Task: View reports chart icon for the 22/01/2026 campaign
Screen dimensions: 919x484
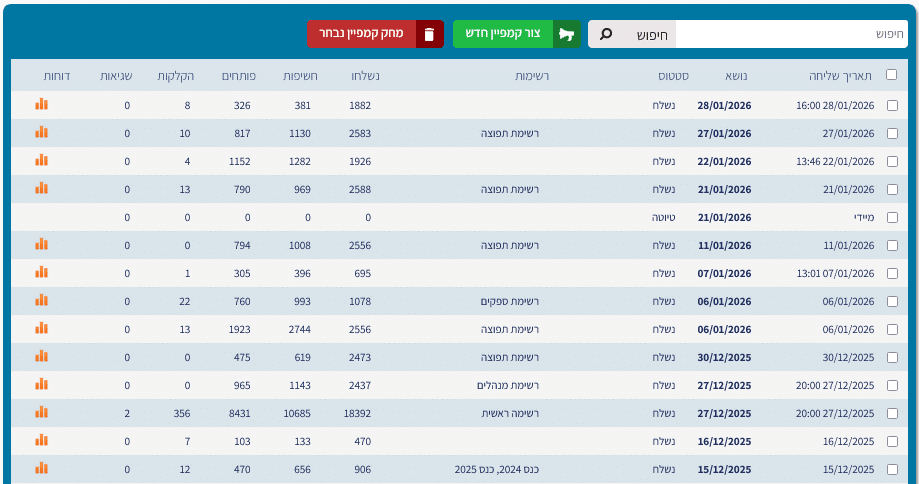Action: [41, 160]
